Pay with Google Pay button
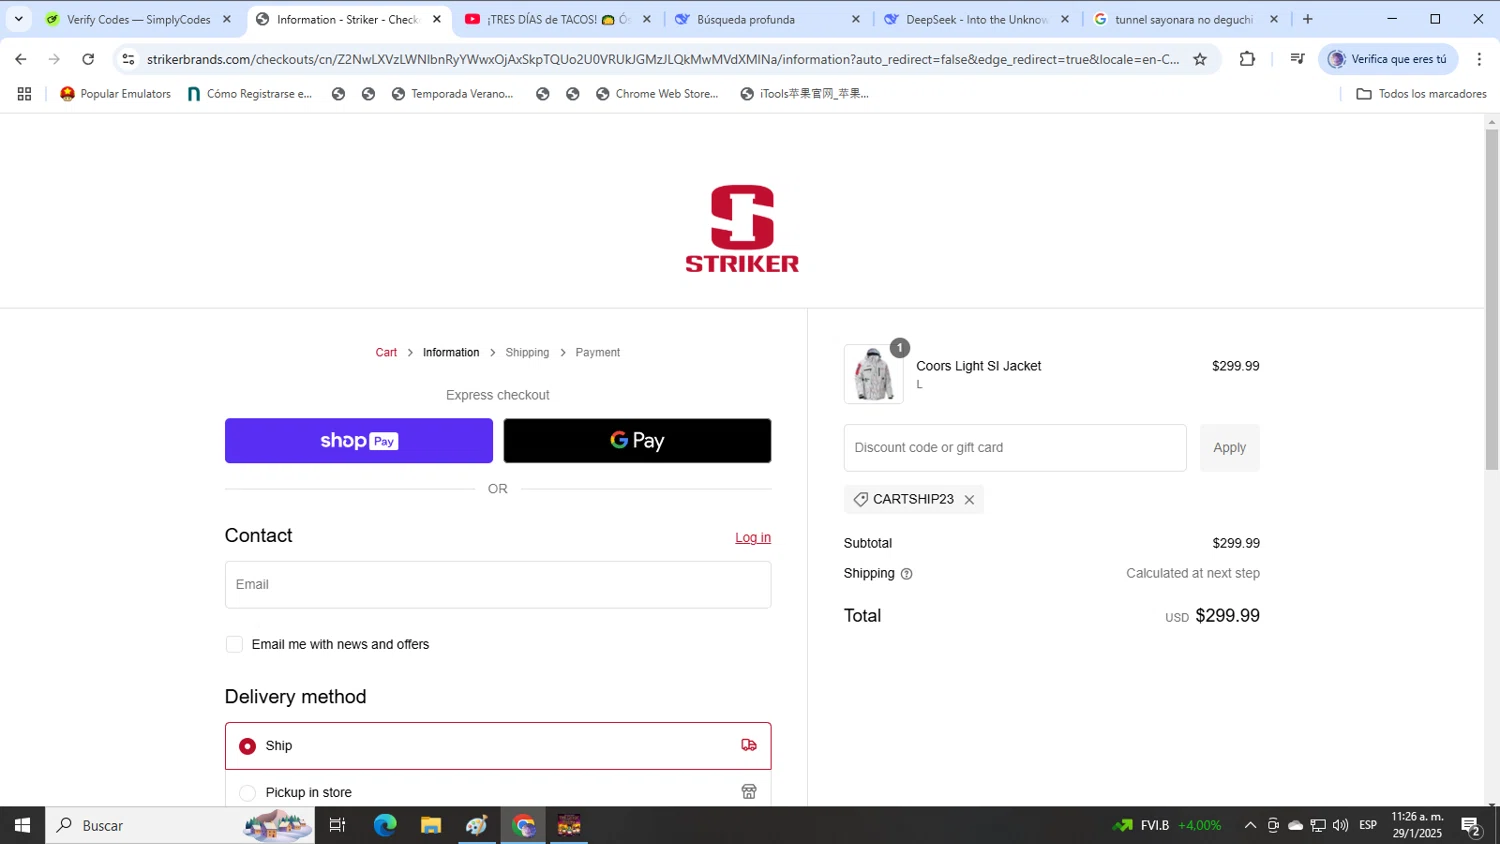Screen dimensions: 1500x844 tap(637, 441)
